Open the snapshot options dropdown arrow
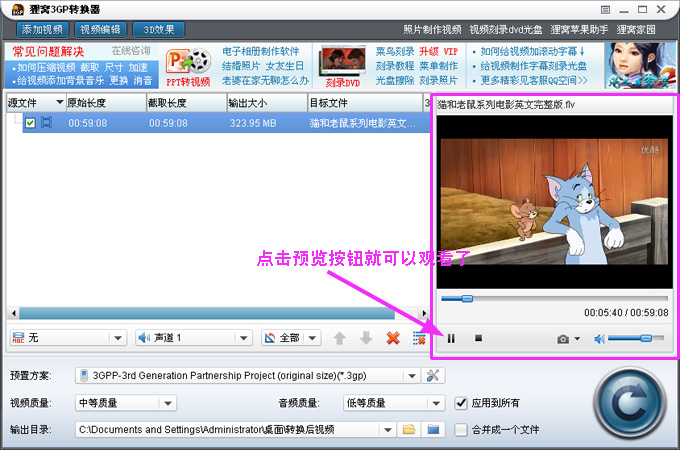Image resolution: width=680 pixels, height=450 pixels. pyautogui.click(x=577, y=339)
